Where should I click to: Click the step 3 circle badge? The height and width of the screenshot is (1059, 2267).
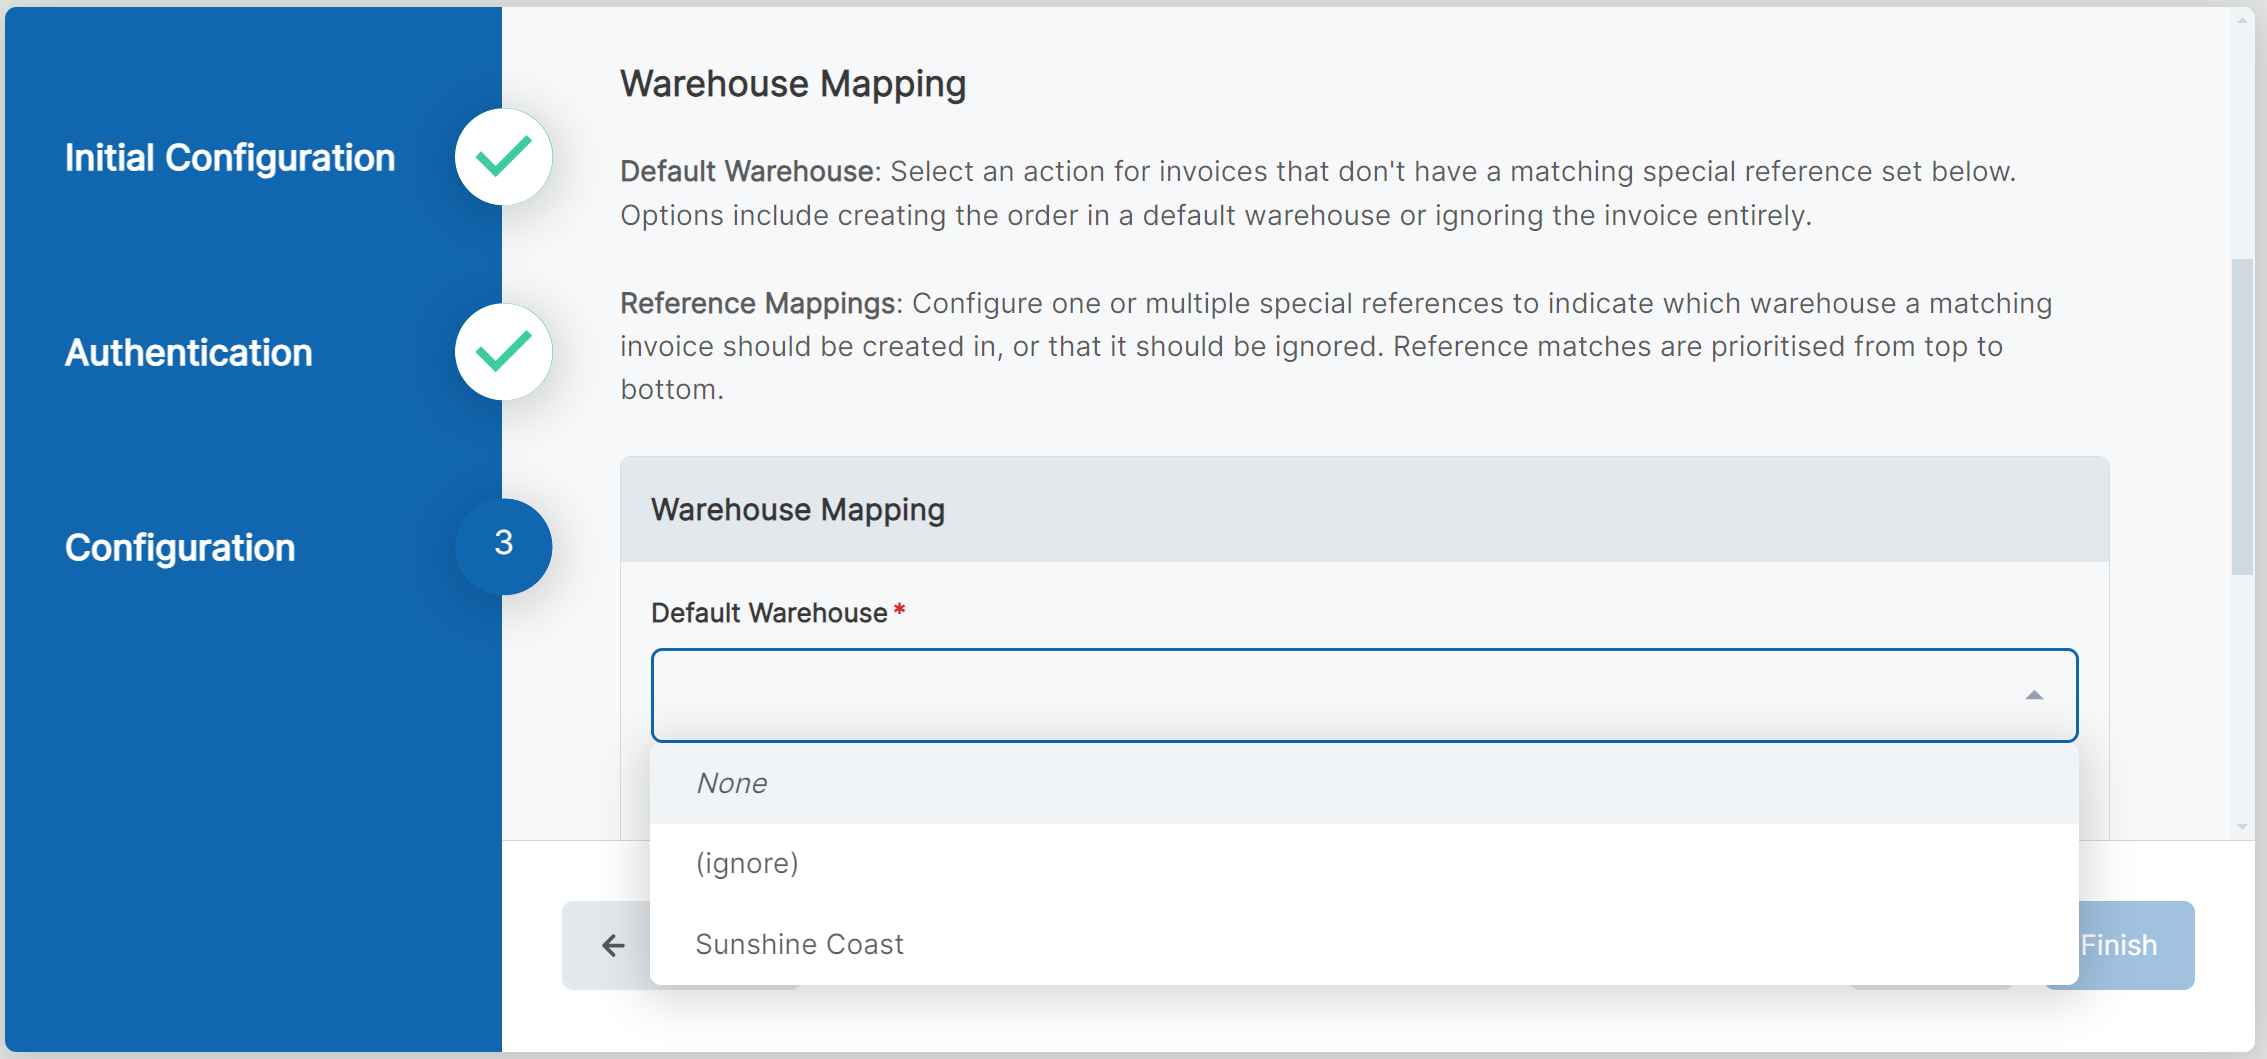click(x=503, y=545)
